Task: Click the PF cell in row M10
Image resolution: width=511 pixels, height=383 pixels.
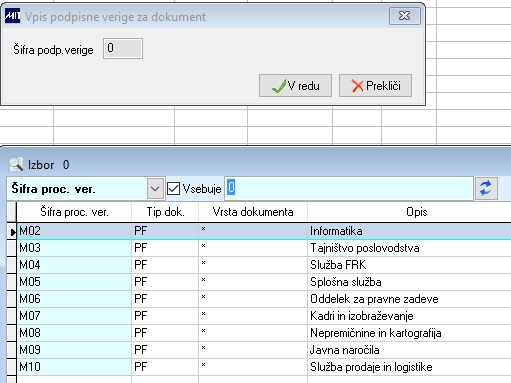Action: click(165, 367)
